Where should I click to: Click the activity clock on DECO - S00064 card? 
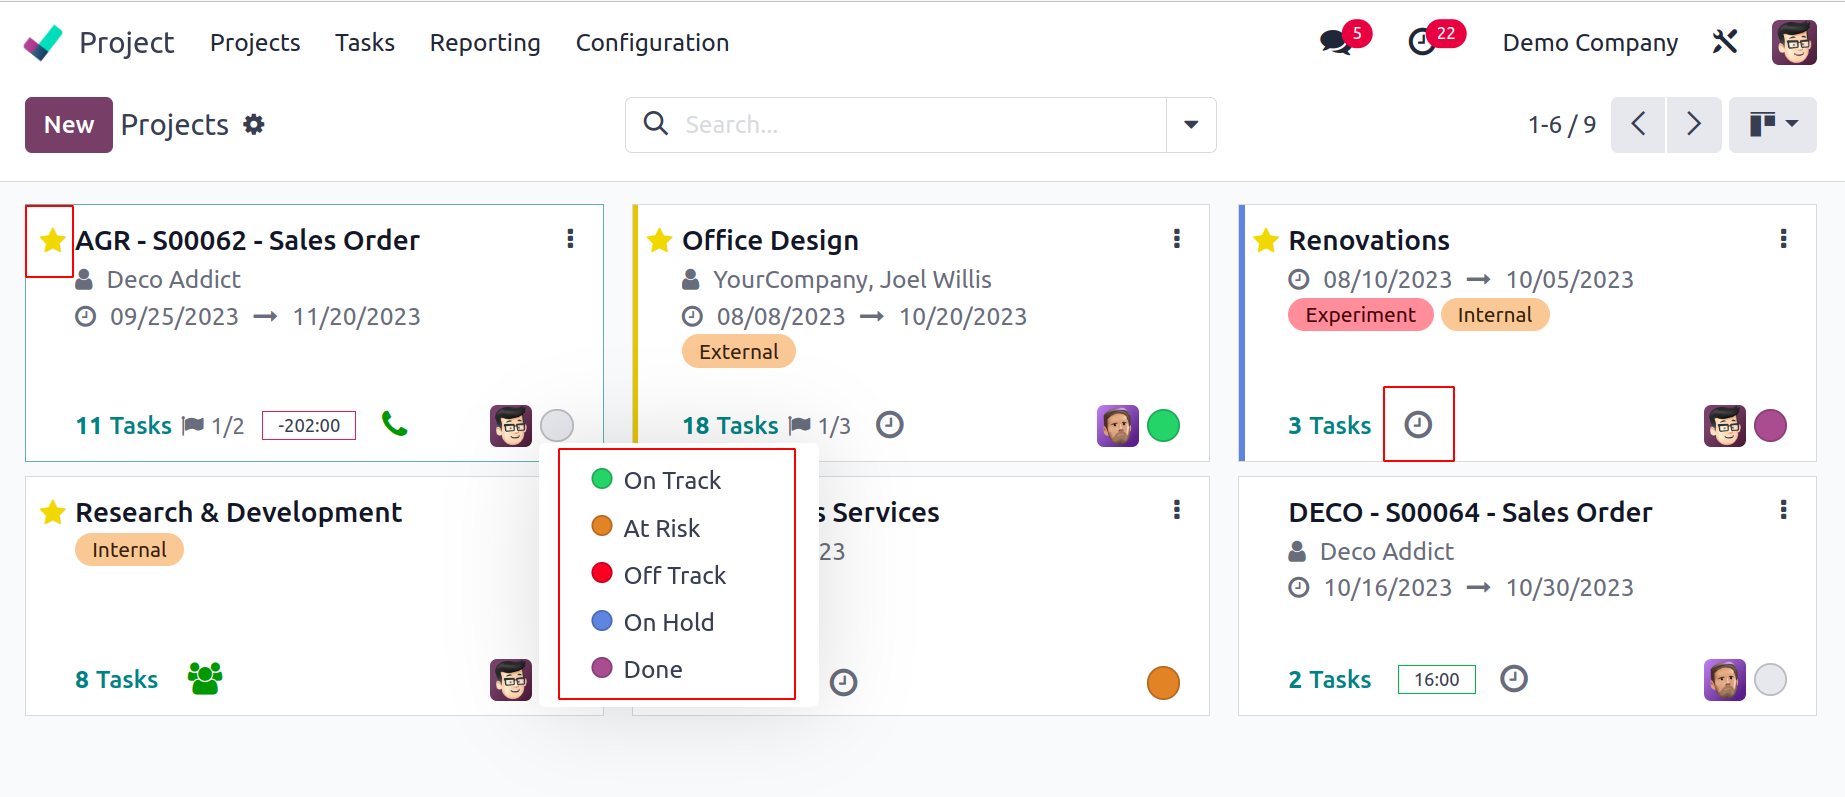click(x=1514, y=679)
